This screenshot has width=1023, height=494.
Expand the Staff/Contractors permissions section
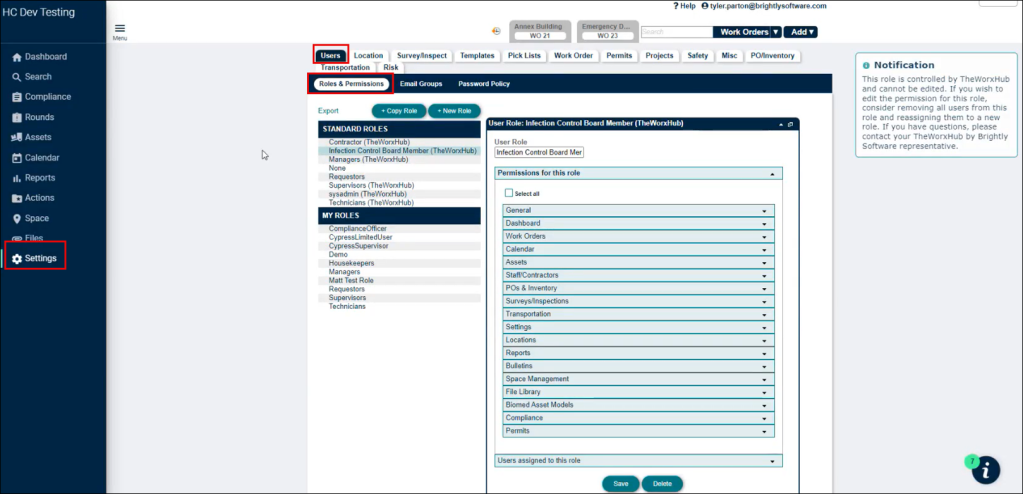click(x=639, y=275)
